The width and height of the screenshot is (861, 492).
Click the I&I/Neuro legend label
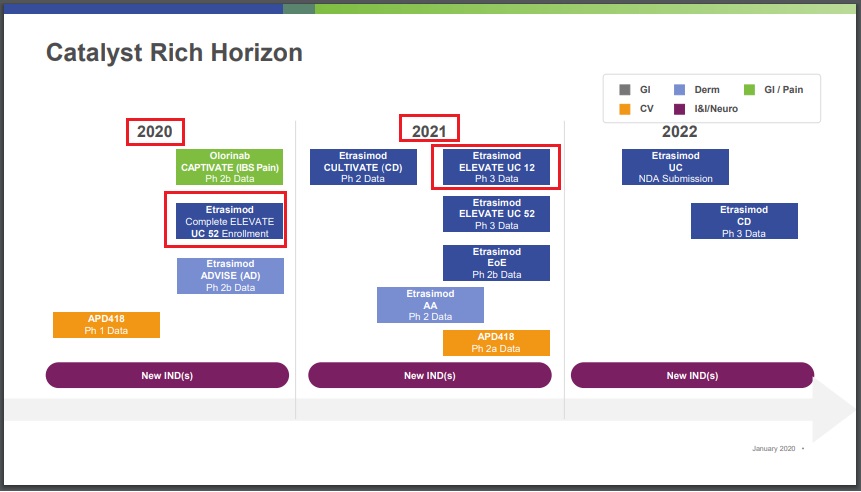[x=716, y=109]
